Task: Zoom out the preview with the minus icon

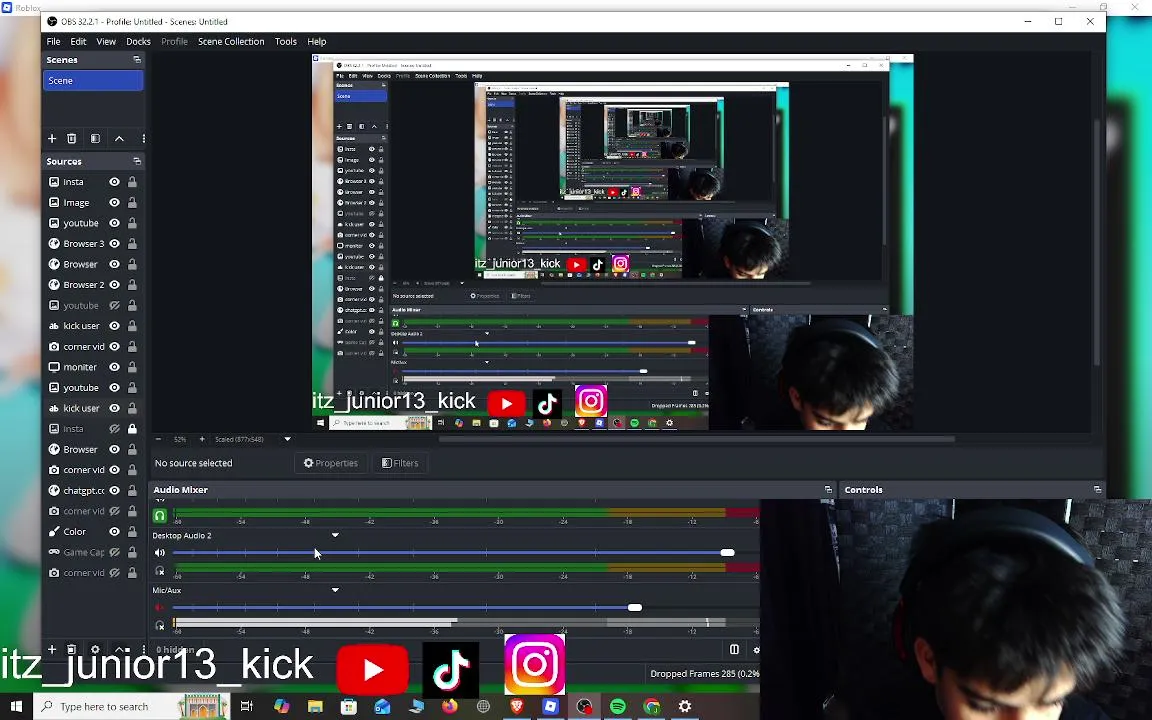Action: (158, 439)
